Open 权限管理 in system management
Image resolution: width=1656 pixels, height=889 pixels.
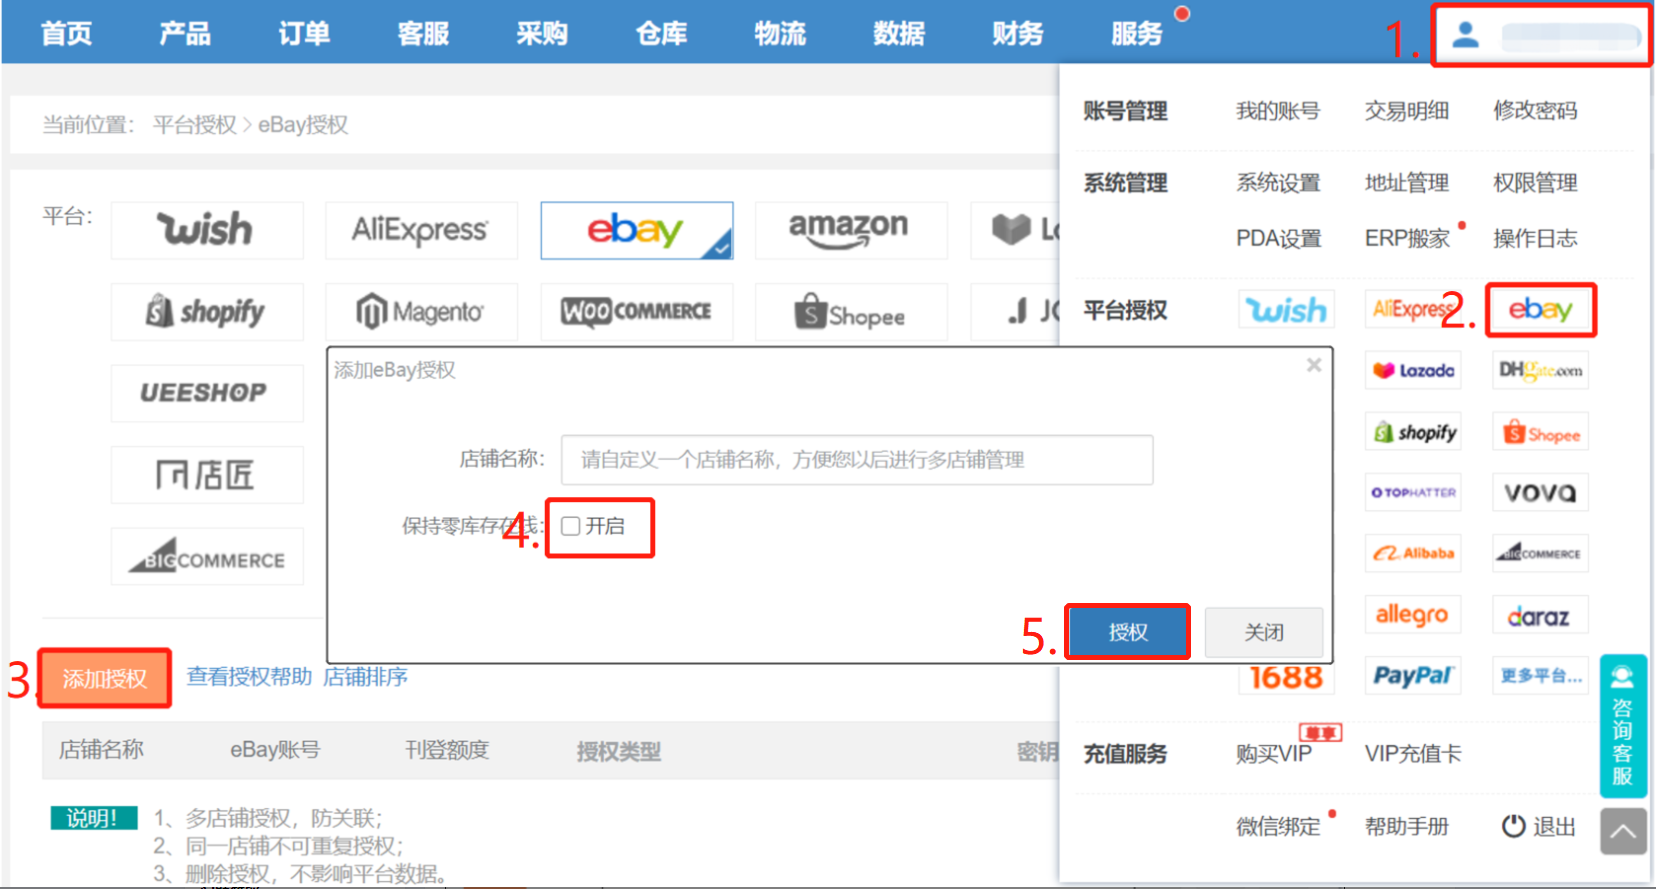(x=1535, y=183)
